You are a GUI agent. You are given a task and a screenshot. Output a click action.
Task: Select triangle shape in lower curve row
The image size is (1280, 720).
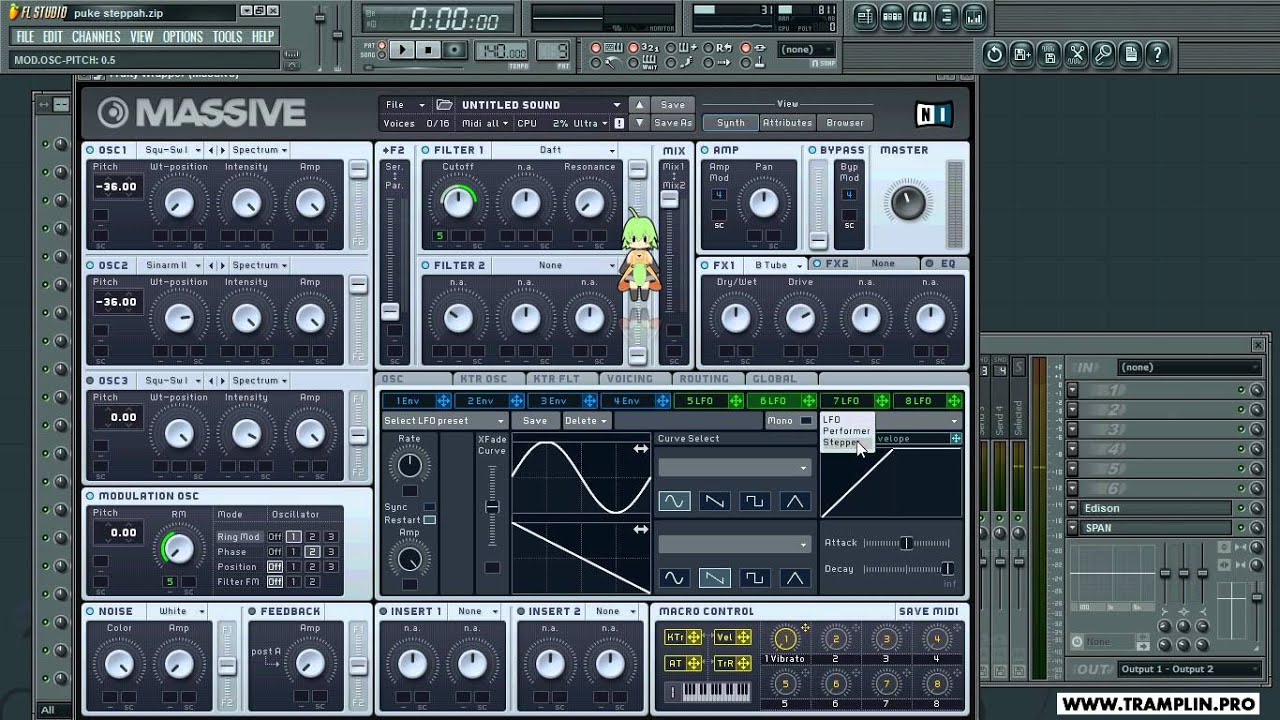coord(794,578)
